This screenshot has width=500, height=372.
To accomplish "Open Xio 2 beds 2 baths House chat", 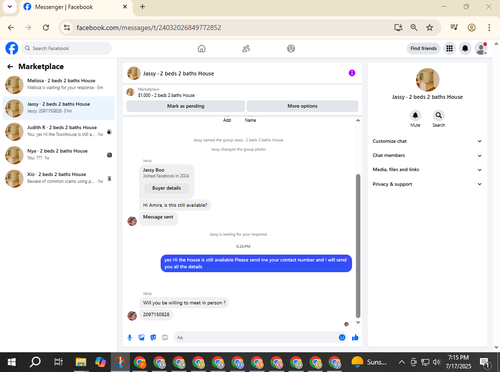I will point(59,178).
